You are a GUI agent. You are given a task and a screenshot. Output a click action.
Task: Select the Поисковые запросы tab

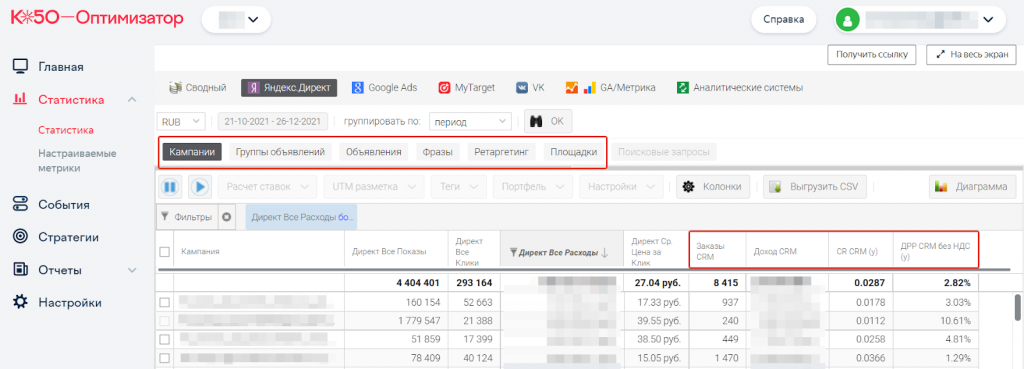pyautogui.click(x=664, y=152)
